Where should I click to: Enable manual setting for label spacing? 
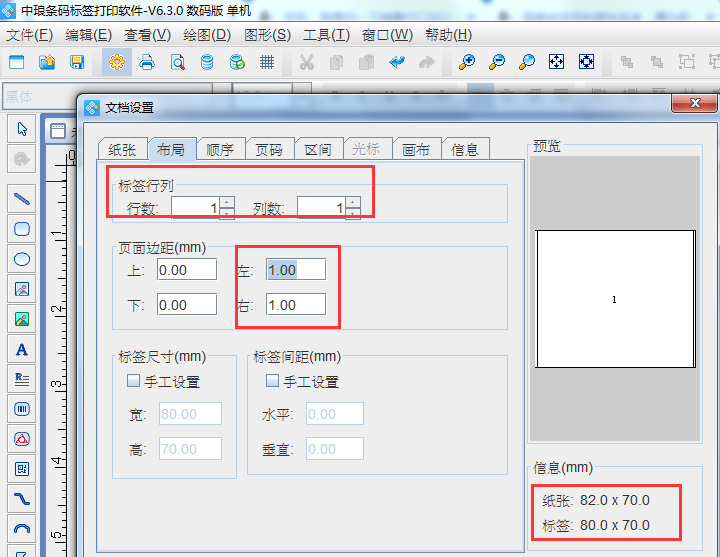point(272,381)
